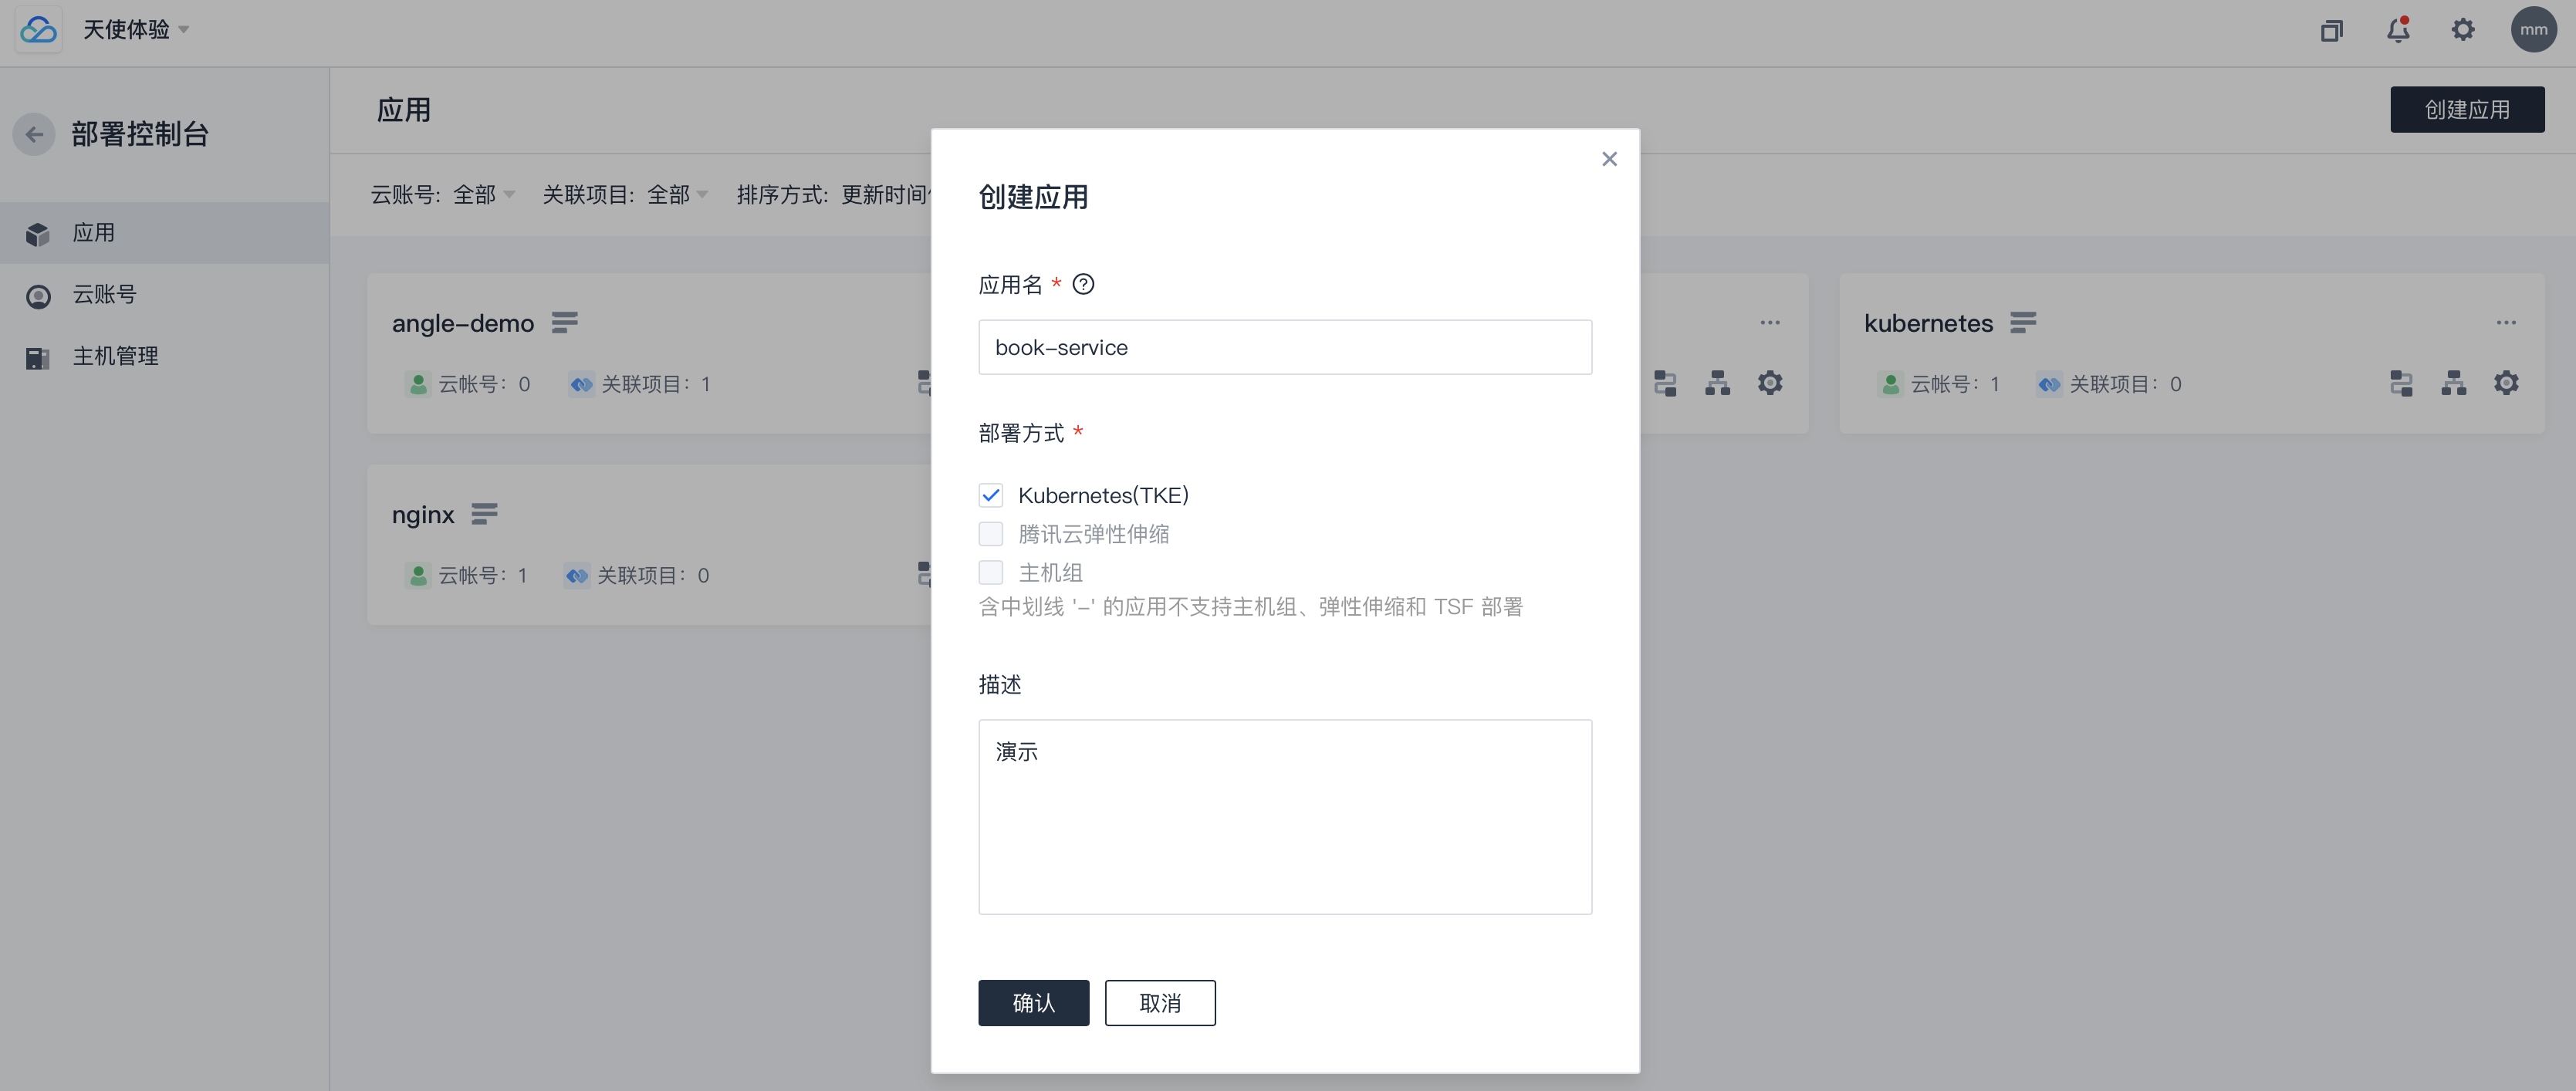This screenshot has height=1091, width=2576.
Task: Click 关联项目: 1 text on angle-demo card
Action: tap(656, 384)
